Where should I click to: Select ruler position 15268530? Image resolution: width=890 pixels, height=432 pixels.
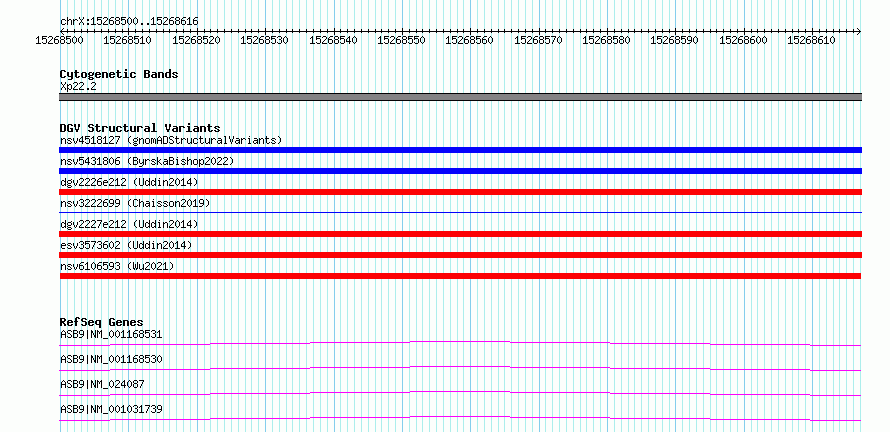265,40
